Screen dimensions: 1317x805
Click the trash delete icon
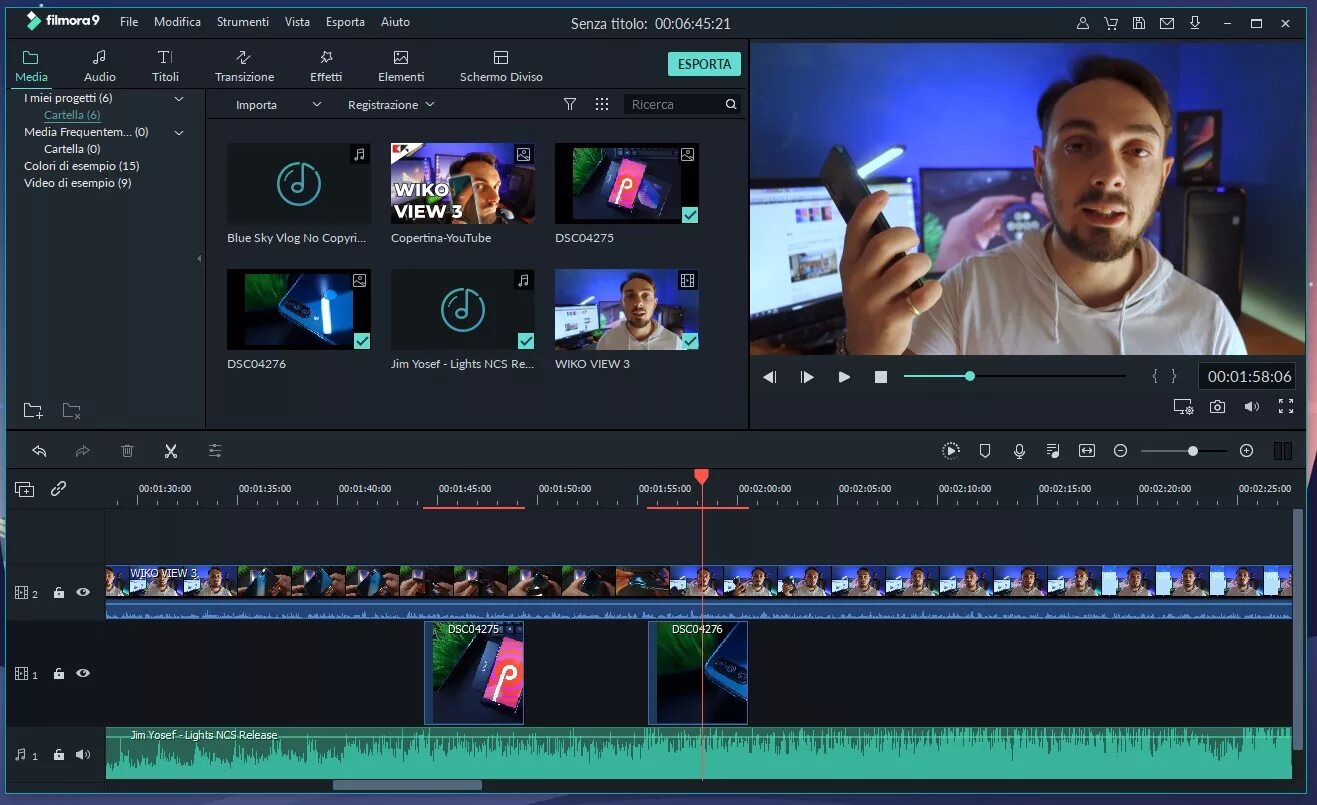pos(127,451)
